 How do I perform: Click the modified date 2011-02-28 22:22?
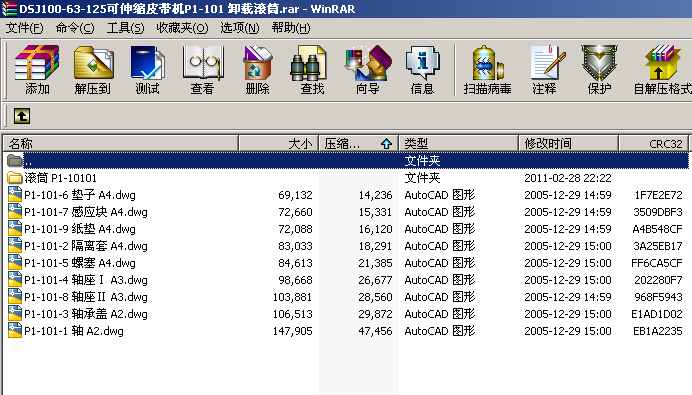click(x=568, y=178)
